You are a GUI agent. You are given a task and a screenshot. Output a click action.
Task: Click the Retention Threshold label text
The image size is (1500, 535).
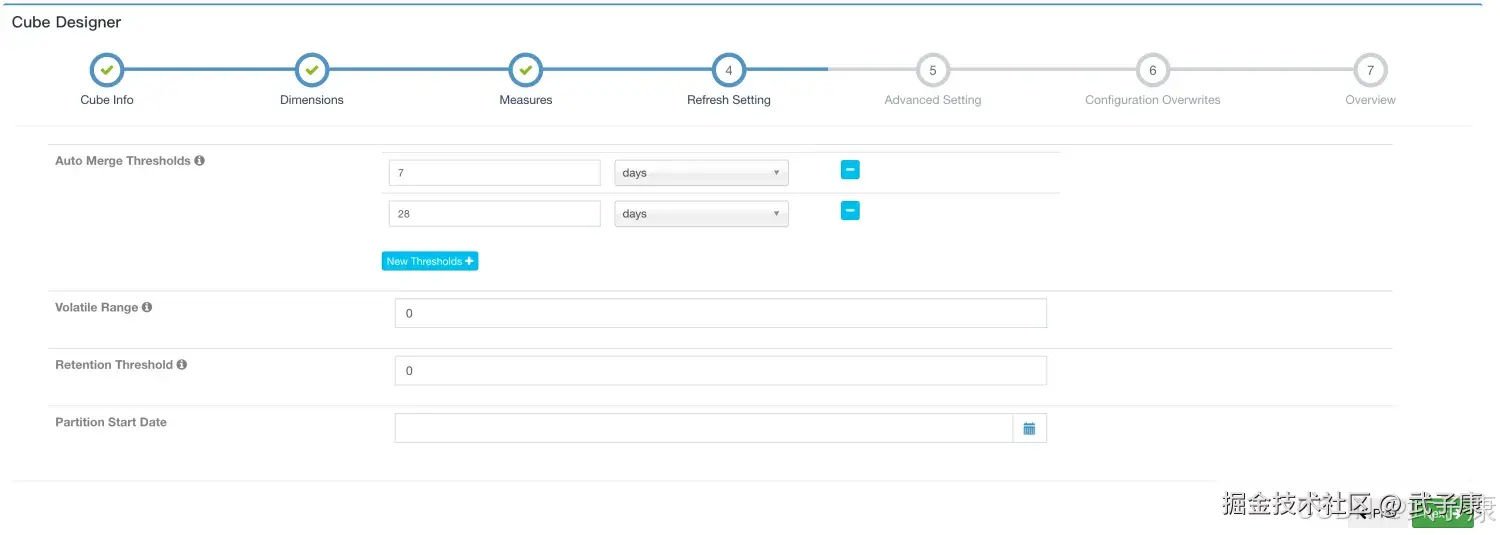click(114, 365)
